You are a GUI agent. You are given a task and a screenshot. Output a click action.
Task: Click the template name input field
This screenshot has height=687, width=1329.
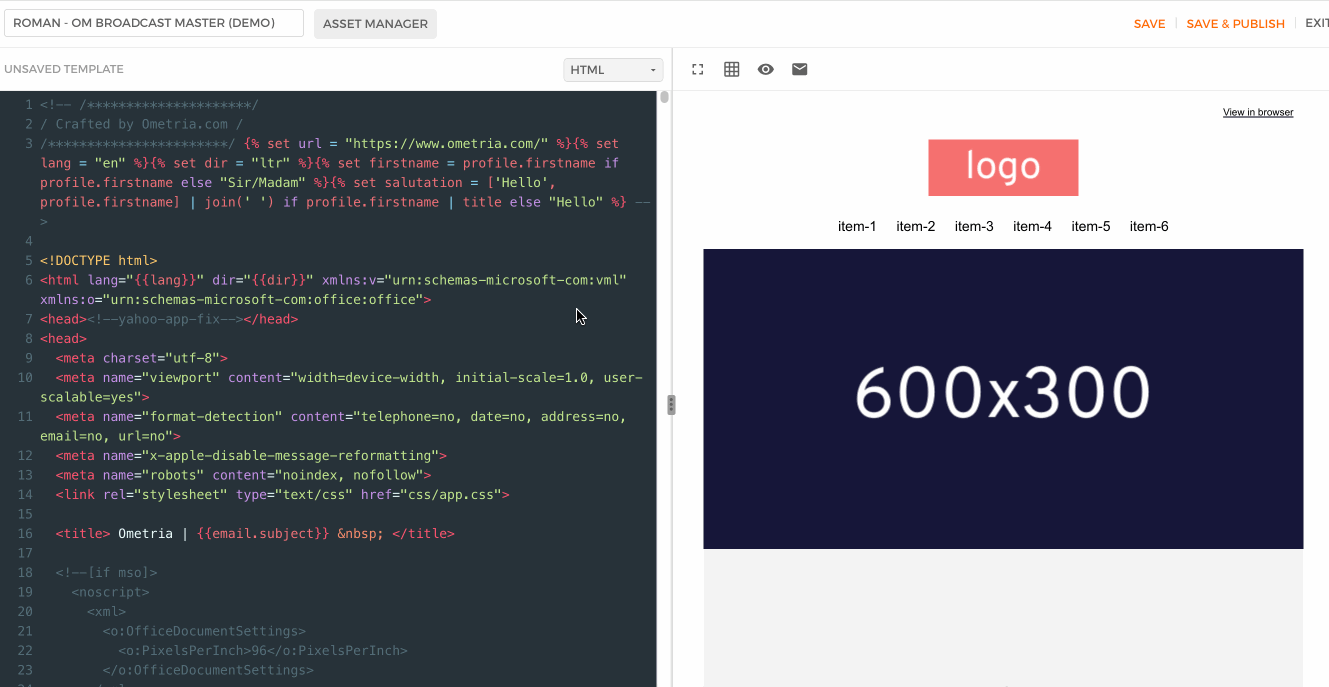click(x=154, y=23)
